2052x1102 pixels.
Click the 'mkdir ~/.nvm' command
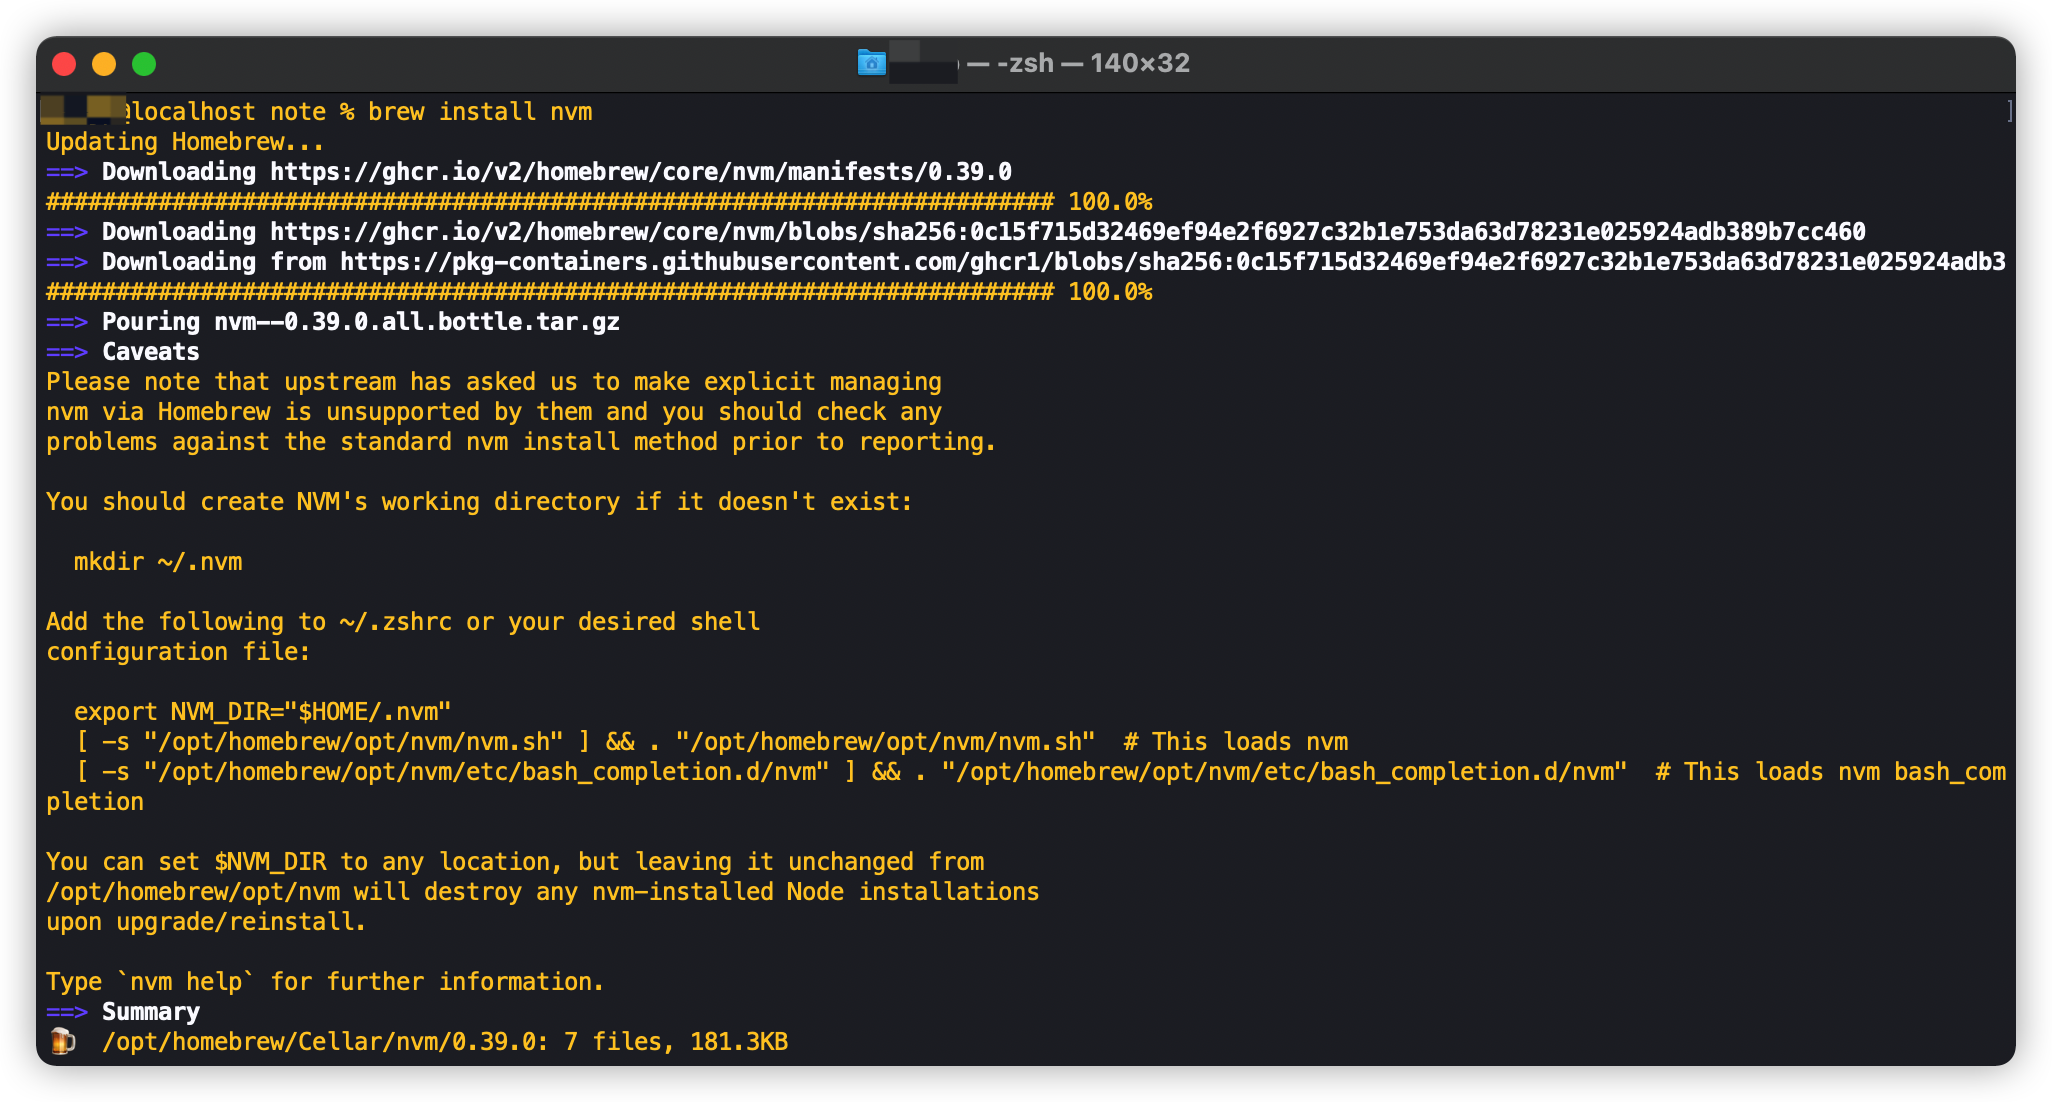pyautogui.click(x=158, y=562)
